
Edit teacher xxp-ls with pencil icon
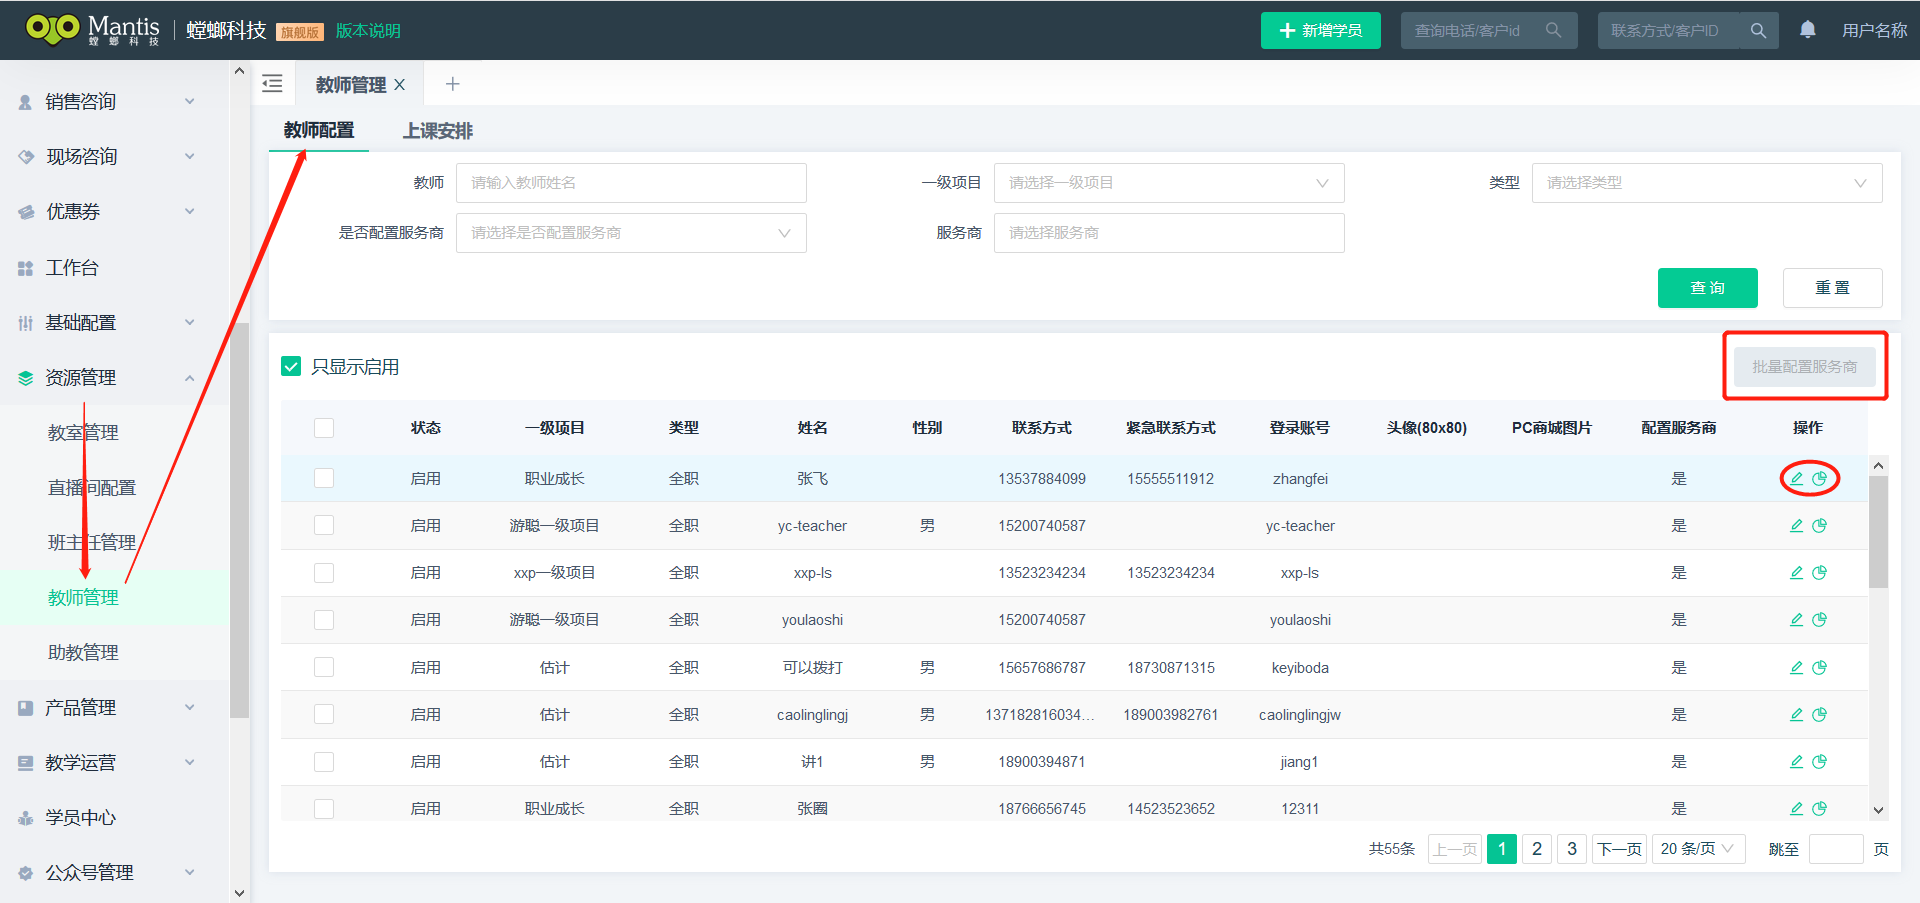tap(1796, 573)
